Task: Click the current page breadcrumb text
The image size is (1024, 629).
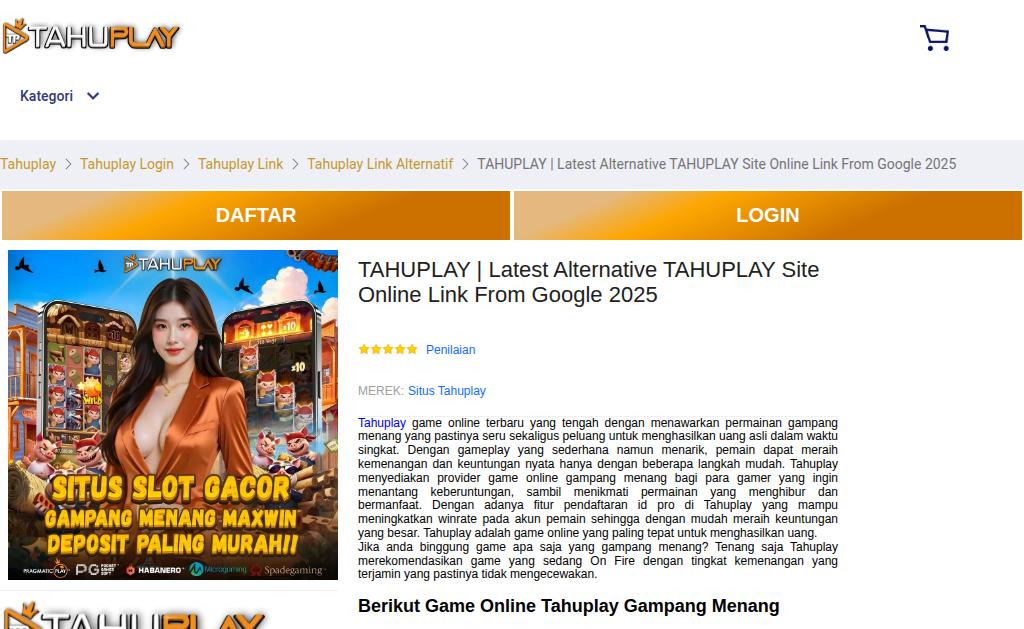Action: click(x=716, y=164)
